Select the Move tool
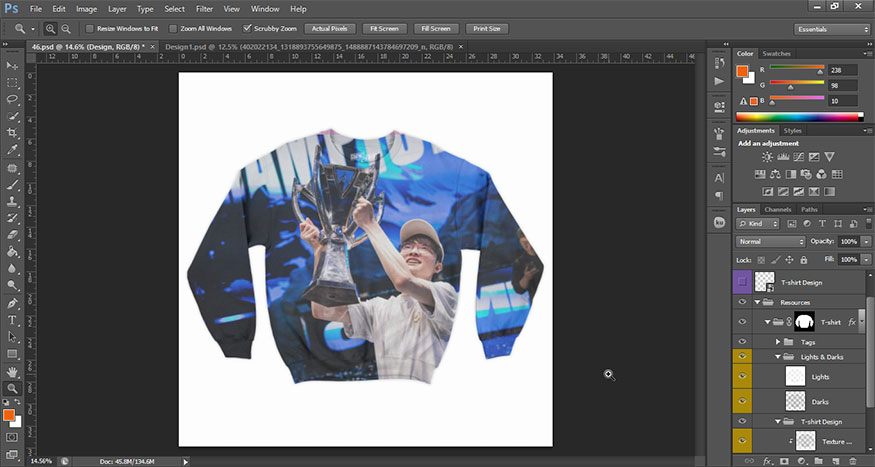The image size is (875, 467). coord(12,66)
